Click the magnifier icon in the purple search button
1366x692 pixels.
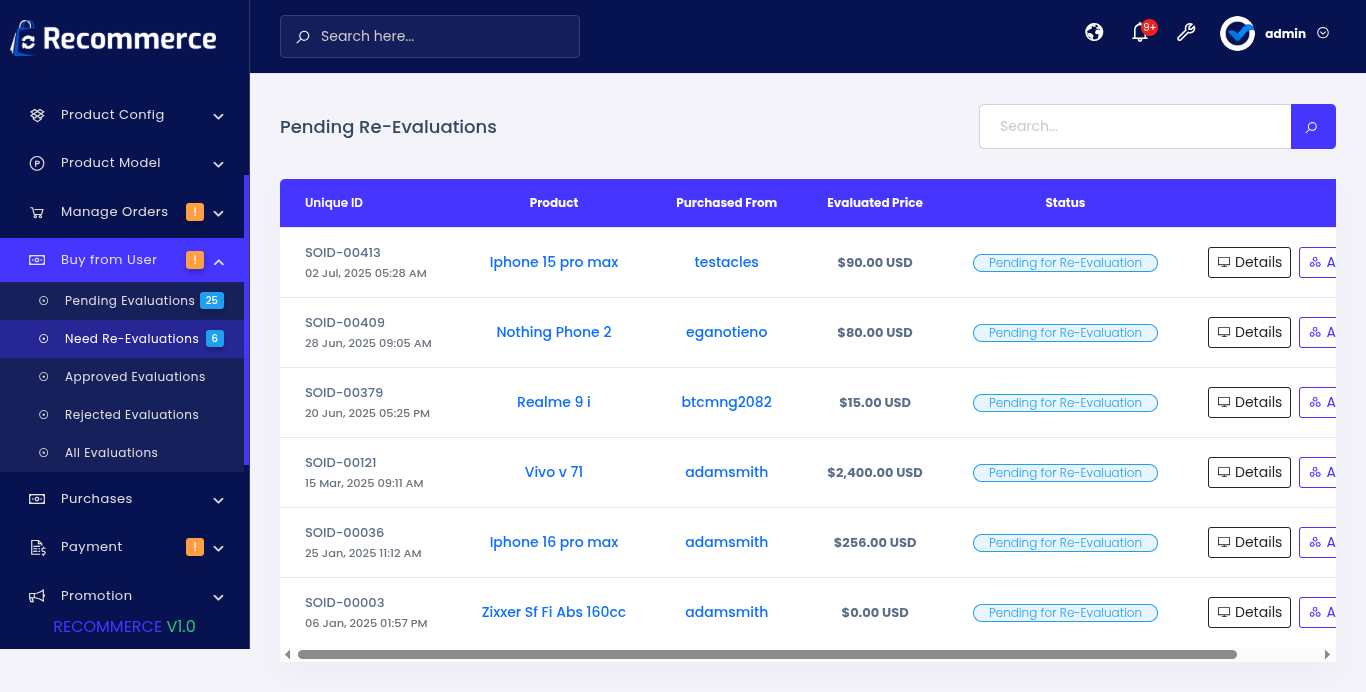point(1312,127)
